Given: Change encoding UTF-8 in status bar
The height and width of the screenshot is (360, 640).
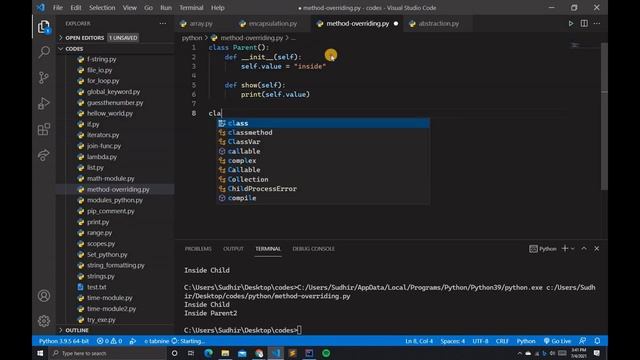Looking at the screenshot, I should 480,341.
